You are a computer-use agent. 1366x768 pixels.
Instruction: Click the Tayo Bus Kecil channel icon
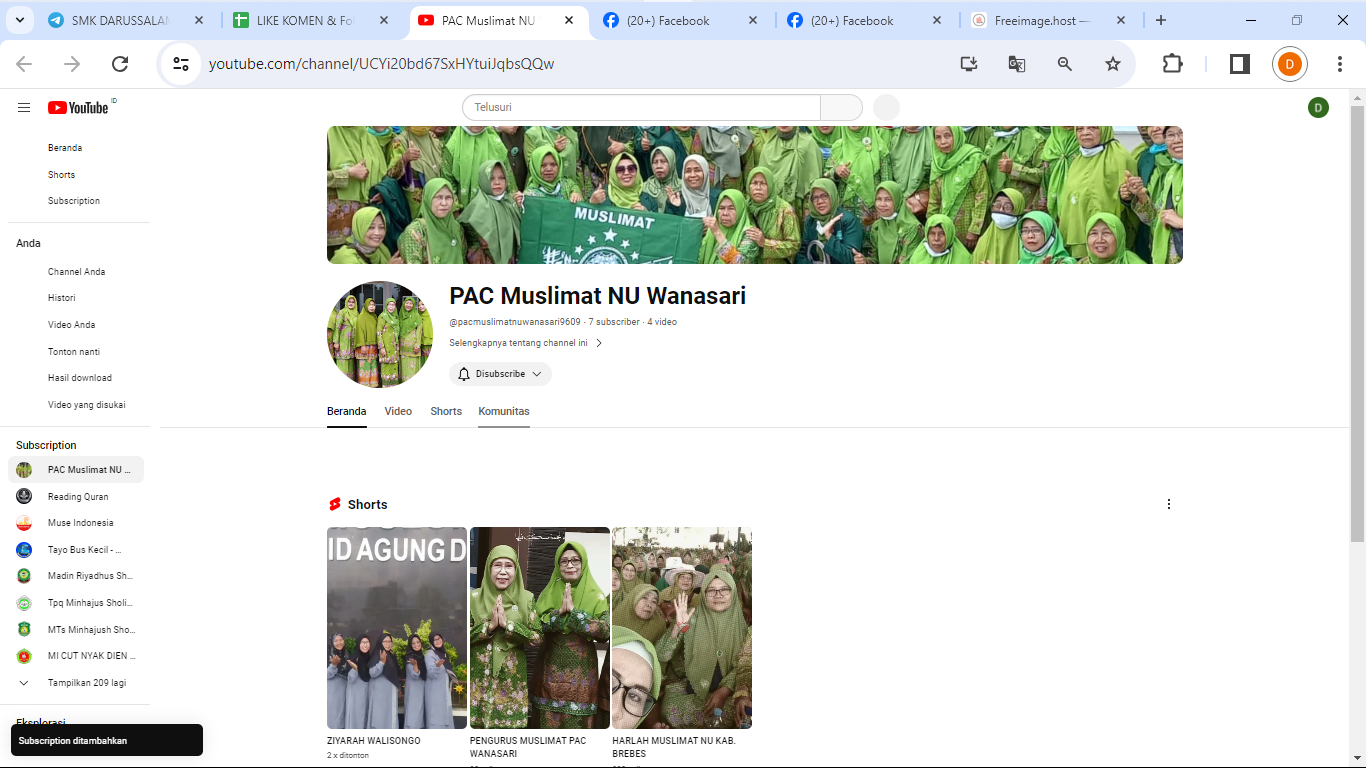[24, 550]
